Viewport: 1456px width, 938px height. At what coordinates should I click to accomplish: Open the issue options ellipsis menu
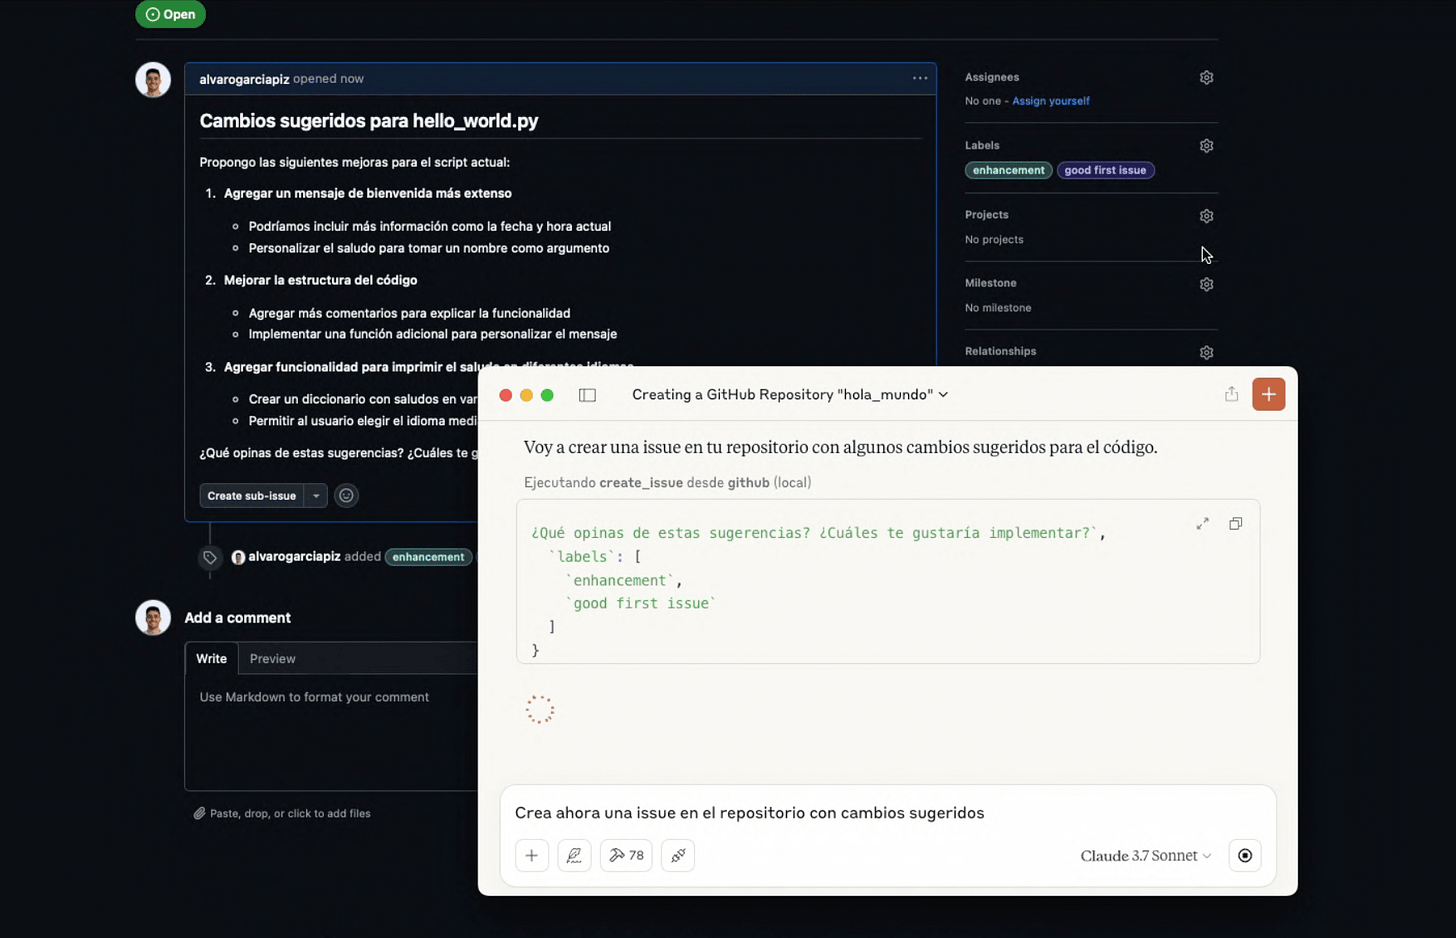919,78
